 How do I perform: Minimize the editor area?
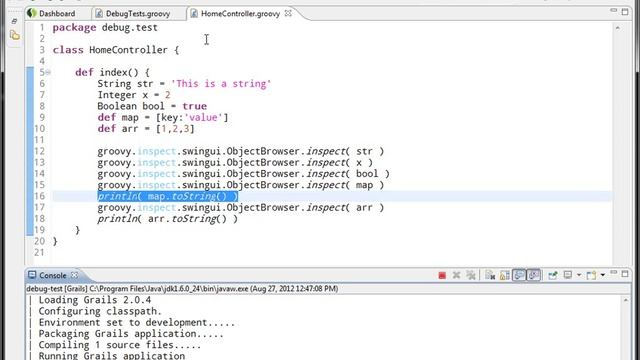pos(613,11)
